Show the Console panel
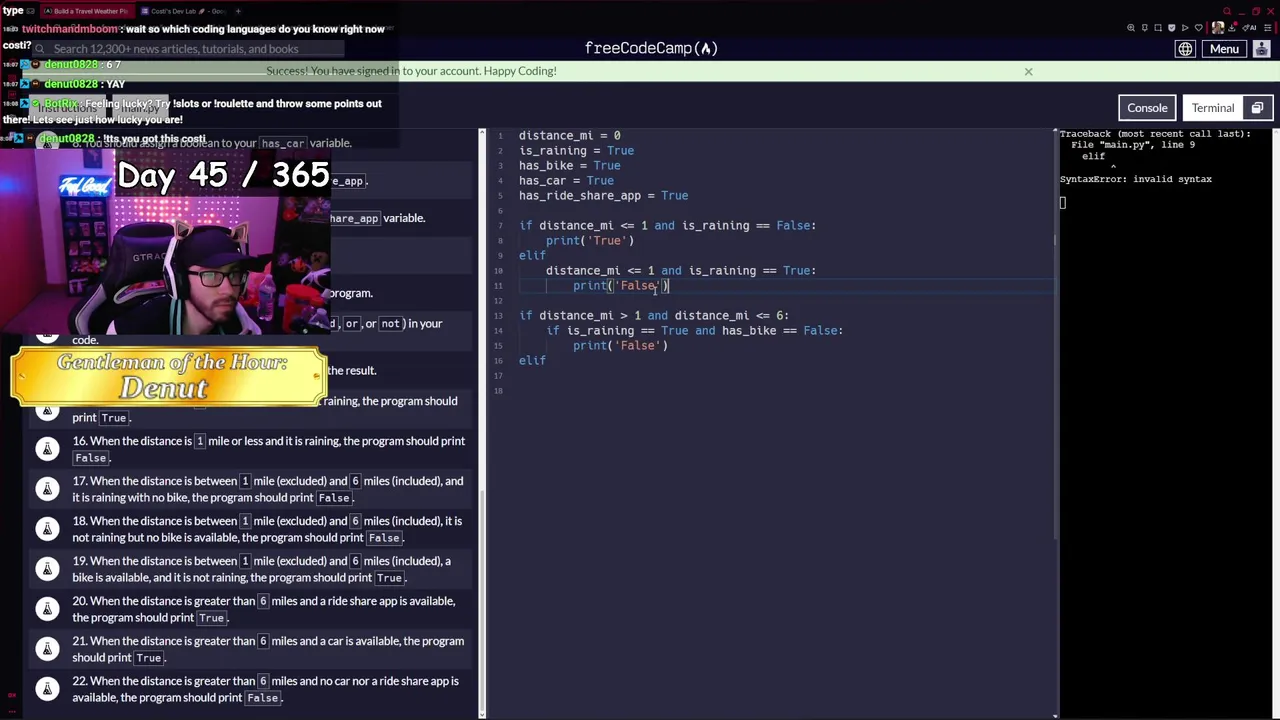 click(x=1147, y=108)
